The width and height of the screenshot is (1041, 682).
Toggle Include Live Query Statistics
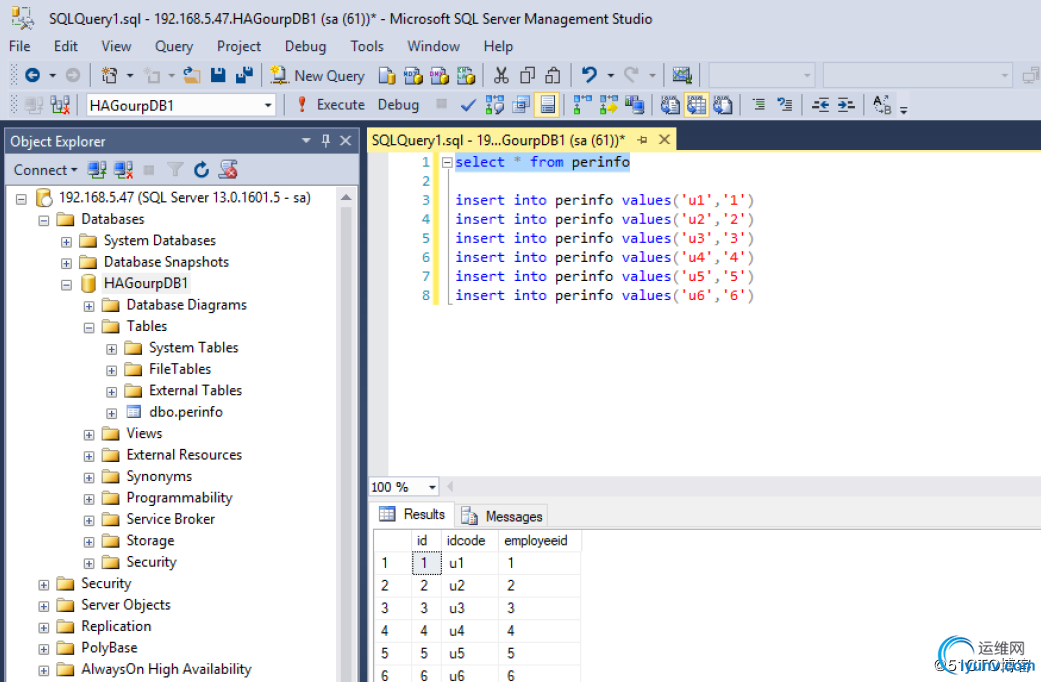608,105
